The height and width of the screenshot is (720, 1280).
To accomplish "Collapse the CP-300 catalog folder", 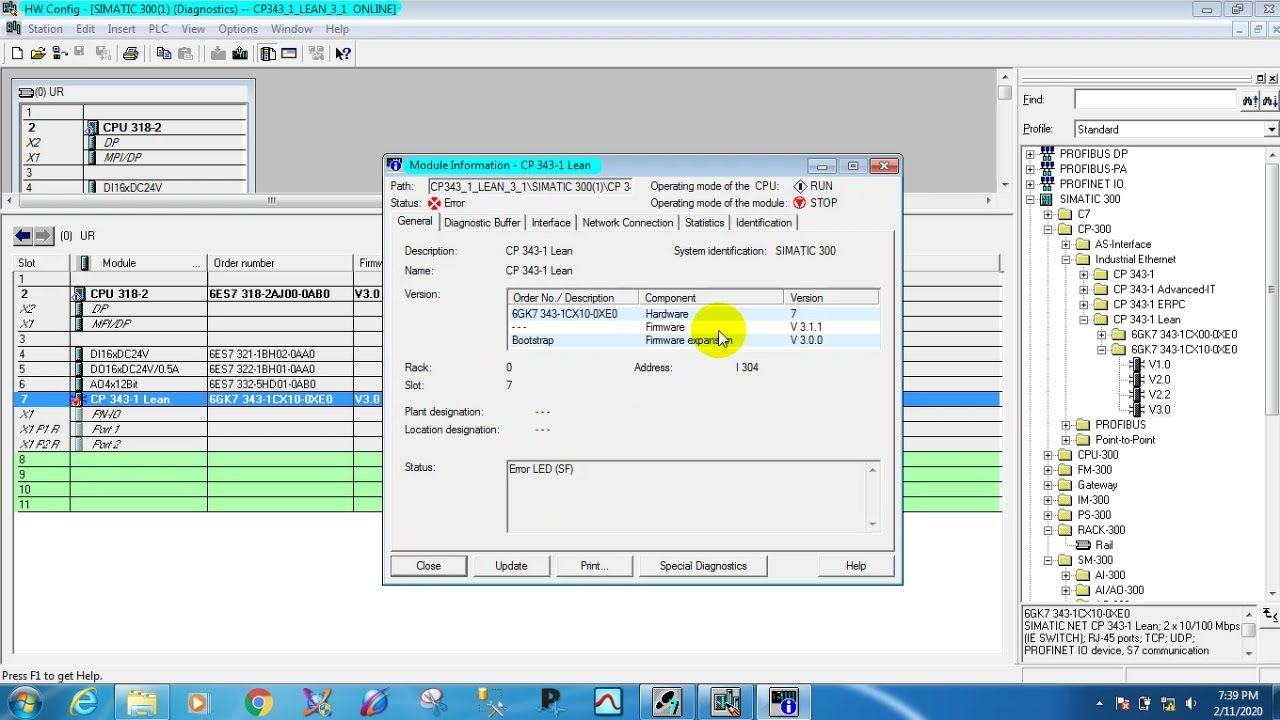I will pos(1048,229).
